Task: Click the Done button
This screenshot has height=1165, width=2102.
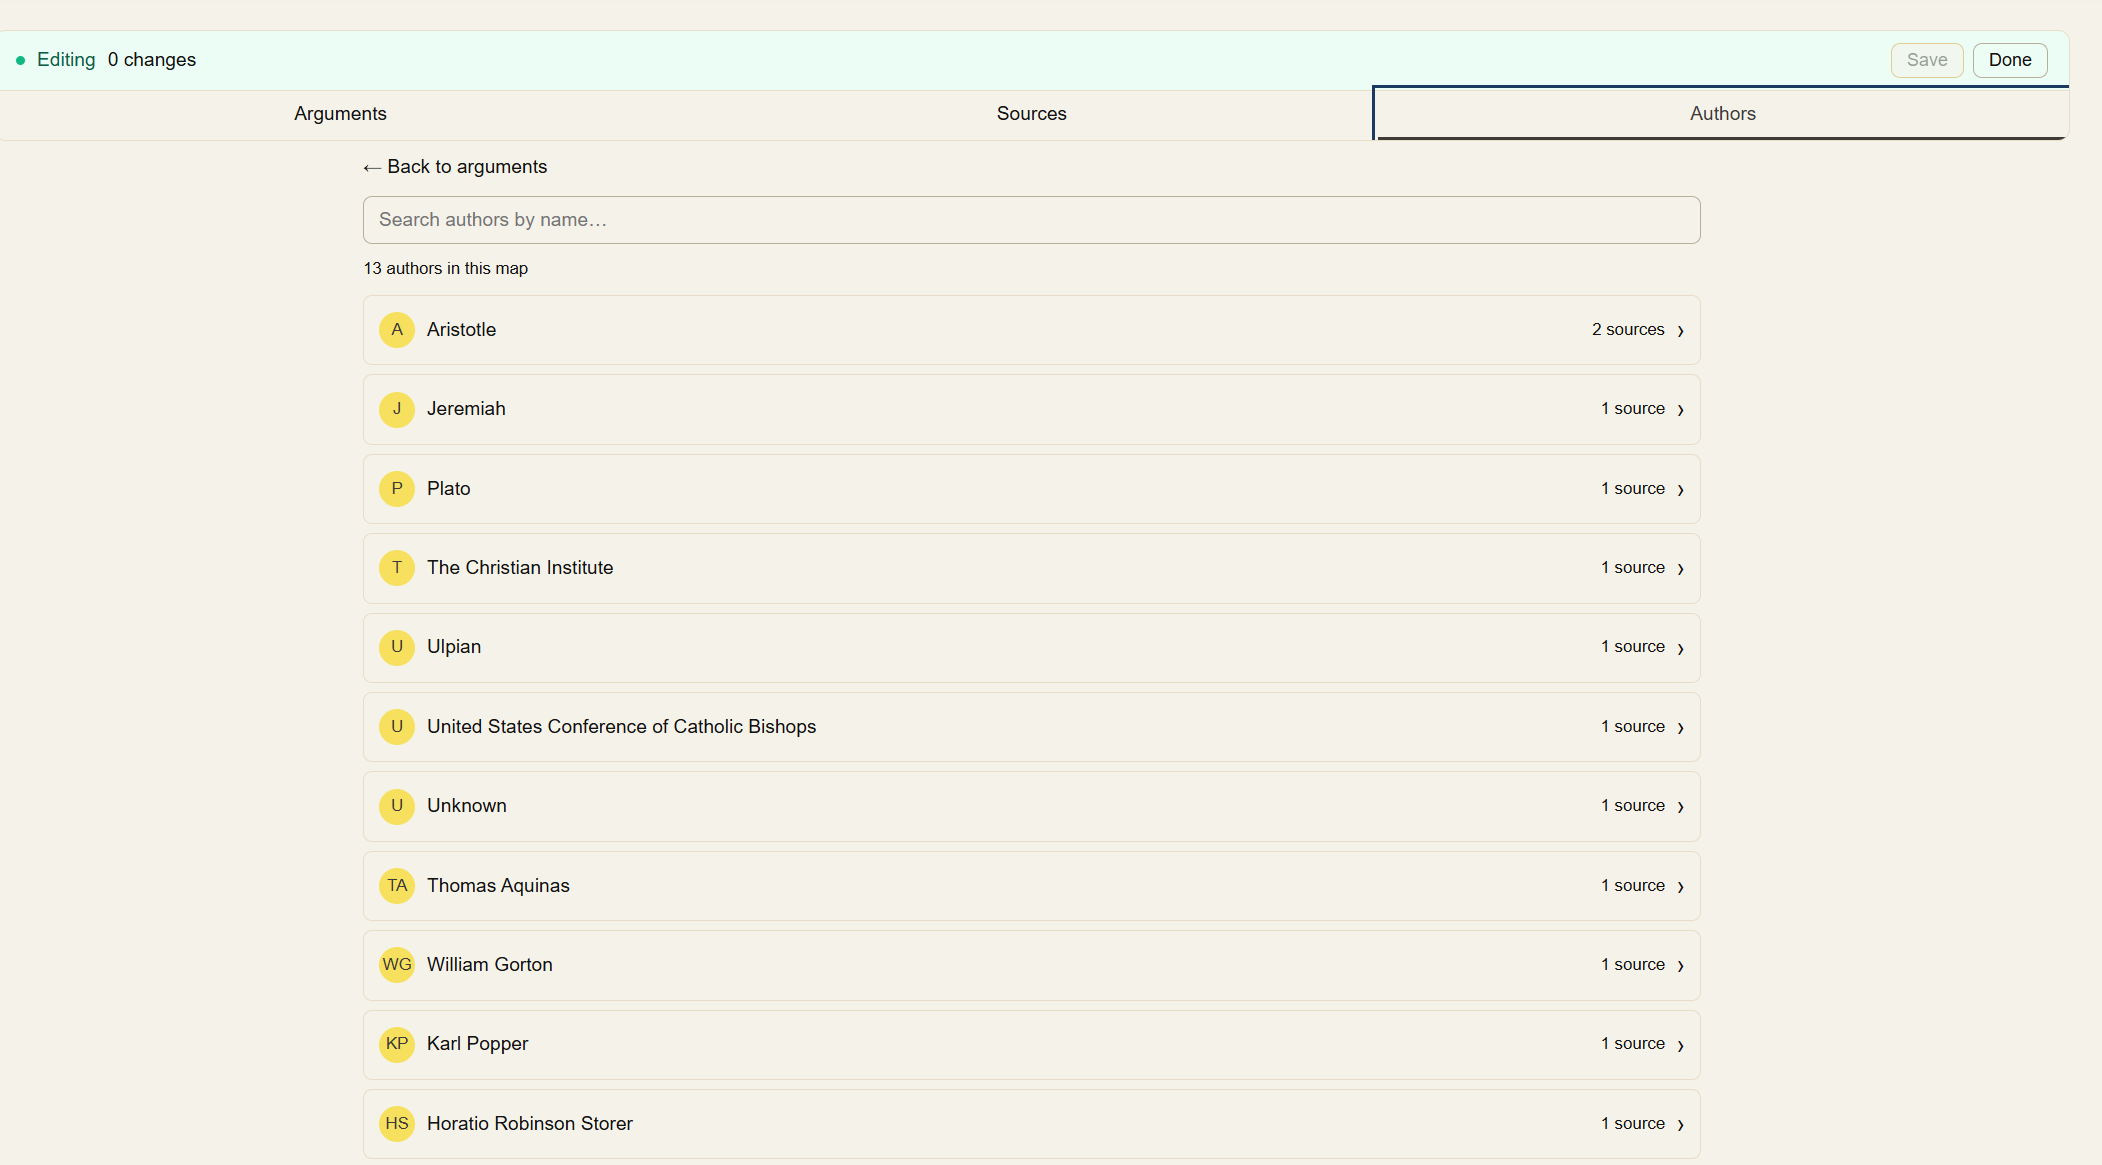Action: pyautogui.click(x=2010, y=59)
